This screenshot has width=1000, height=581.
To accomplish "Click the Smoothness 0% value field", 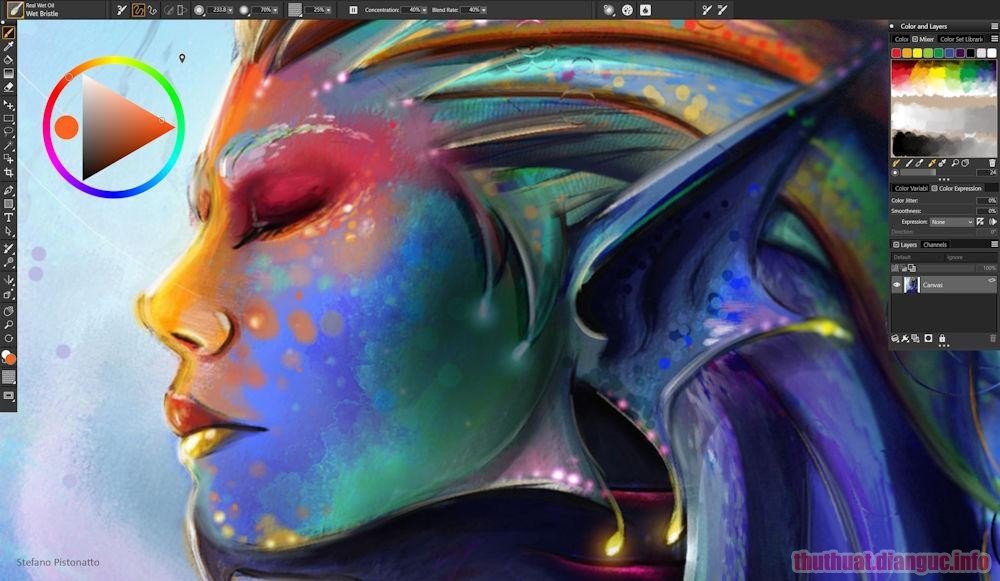I will (x=986, y=210).
